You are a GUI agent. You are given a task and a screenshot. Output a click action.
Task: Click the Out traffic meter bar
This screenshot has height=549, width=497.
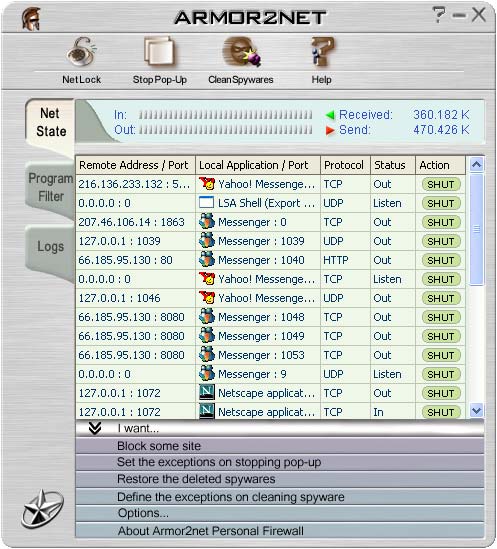[225, 130]
